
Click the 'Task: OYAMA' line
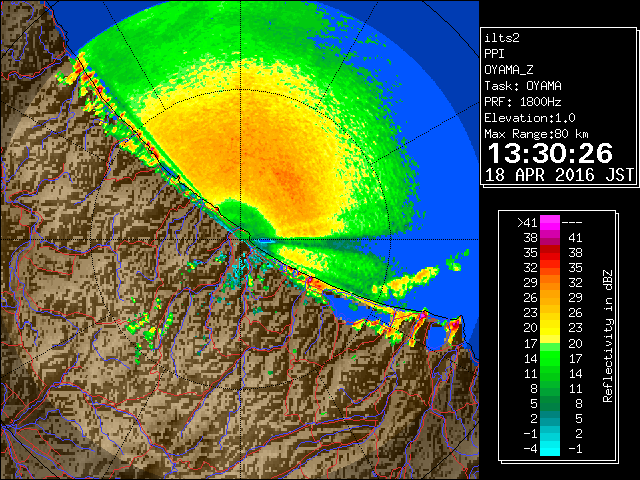coord(523,86)
